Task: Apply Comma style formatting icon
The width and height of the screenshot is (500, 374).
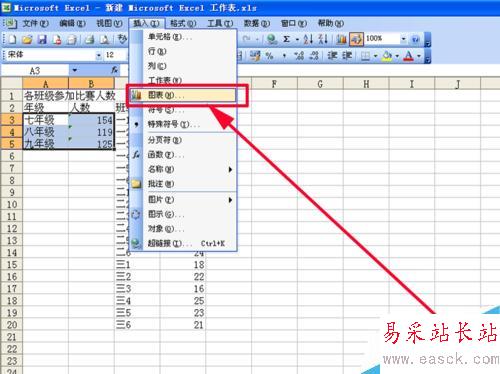Action: pos(284,56)
